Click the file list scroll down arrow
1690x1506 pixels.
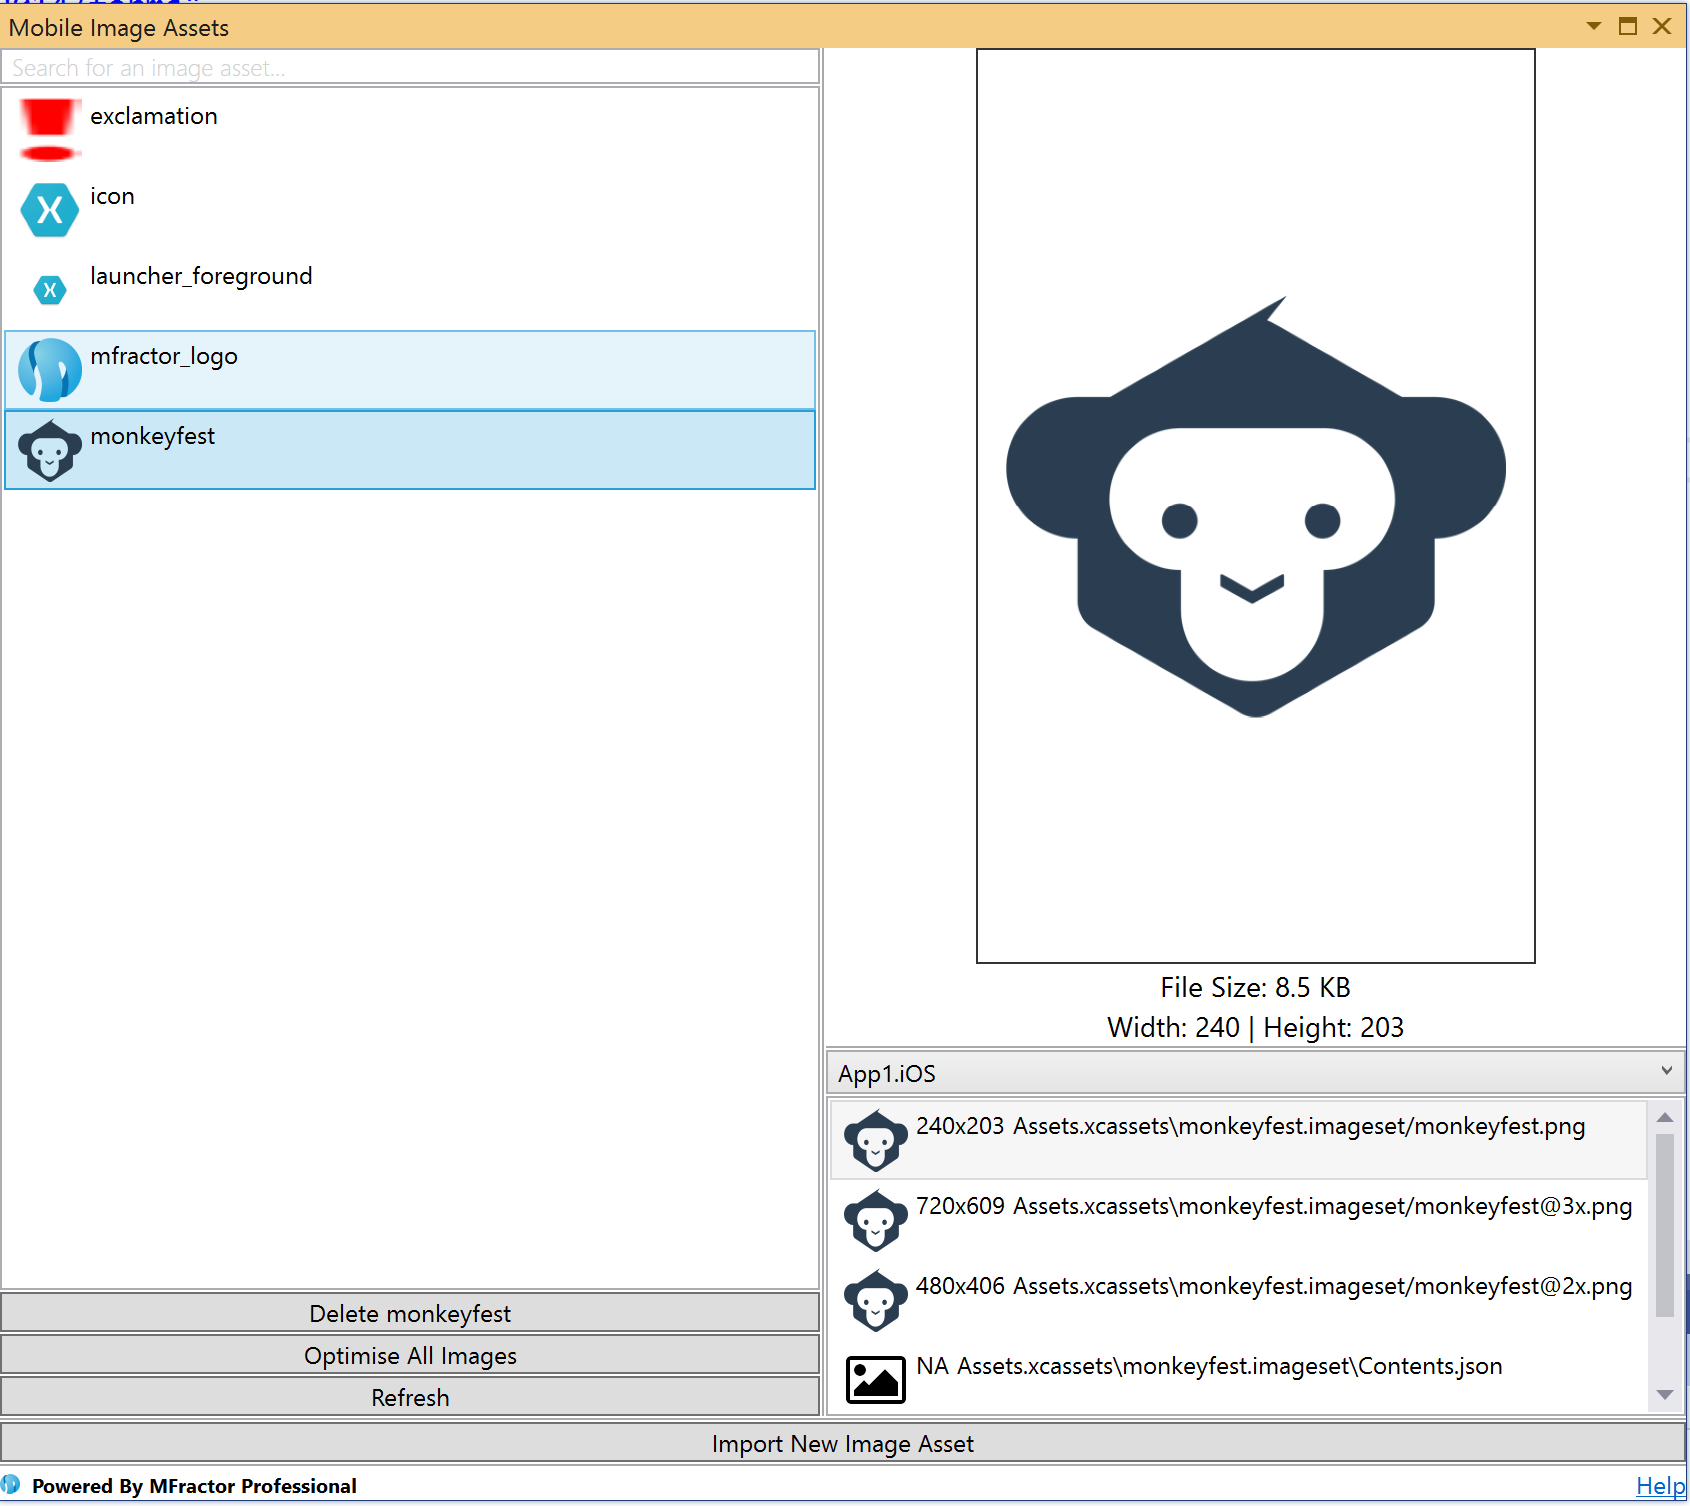1665,1394
